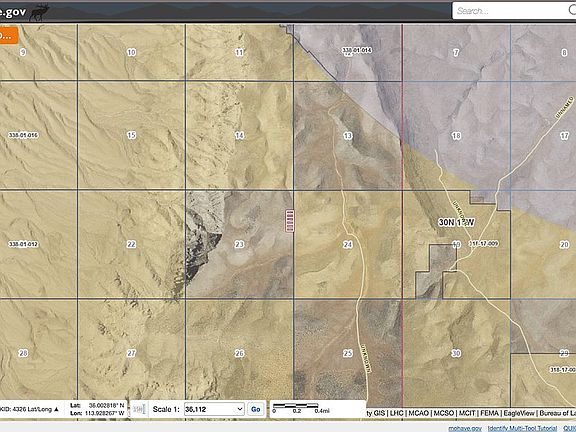Click the FEMA attribution text
576x432 pixels.
tap(489, 413)
